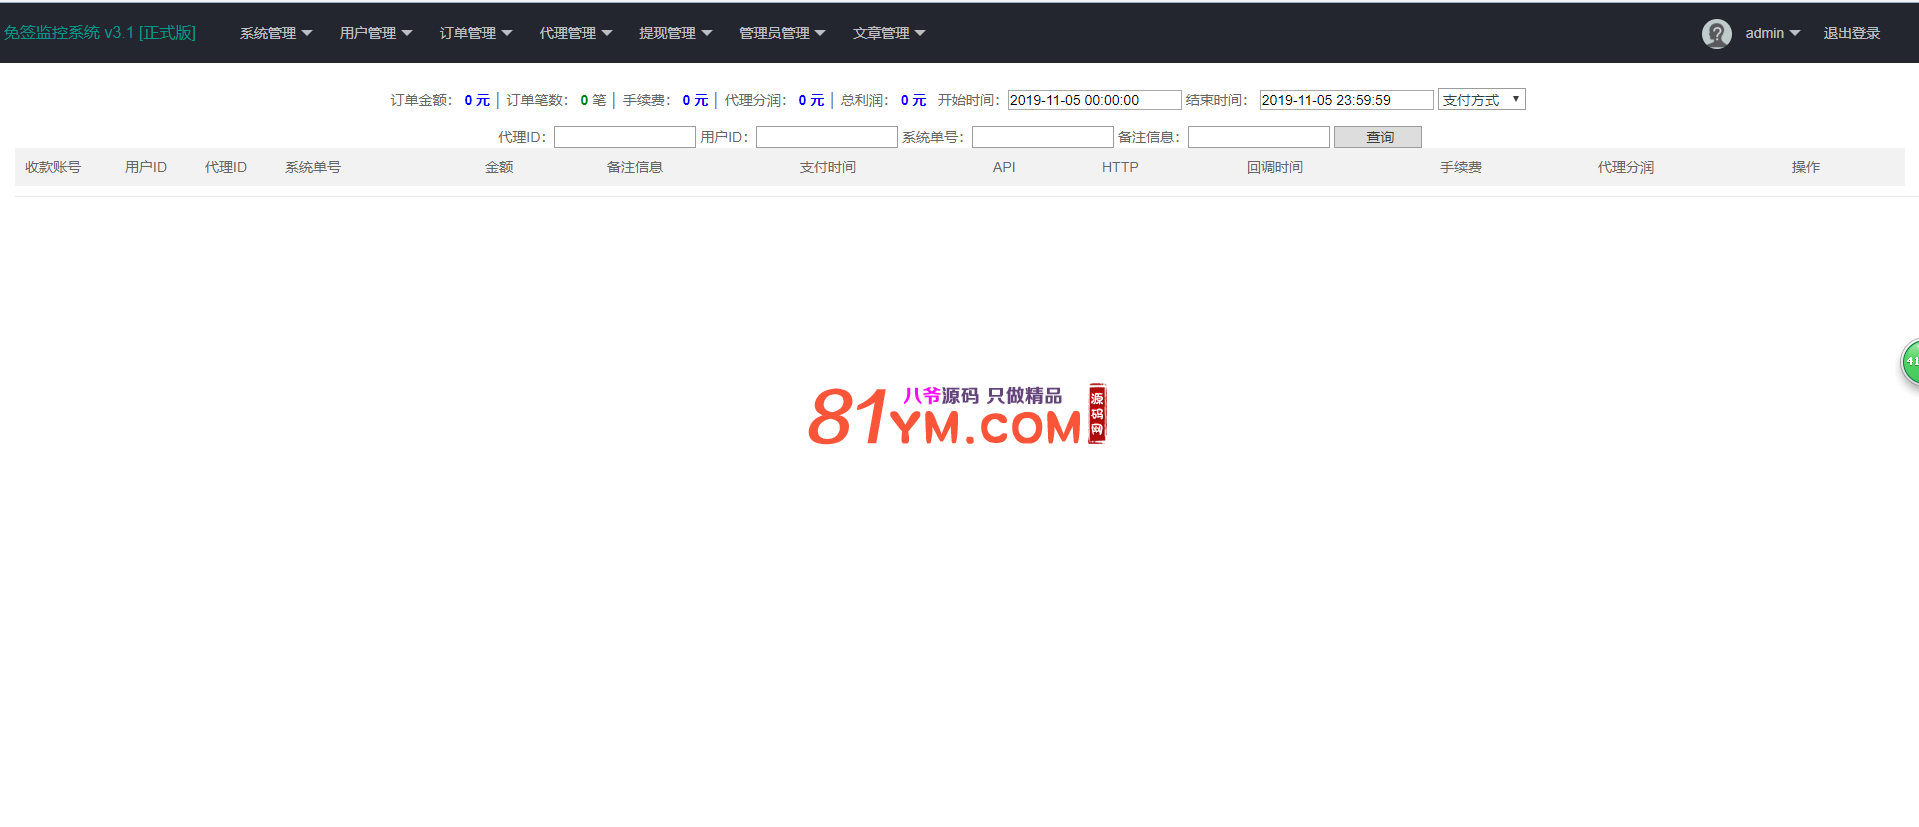Click the 结束时间 end time field
This screenshot has width=1919, height=827.
(1346, 100)
